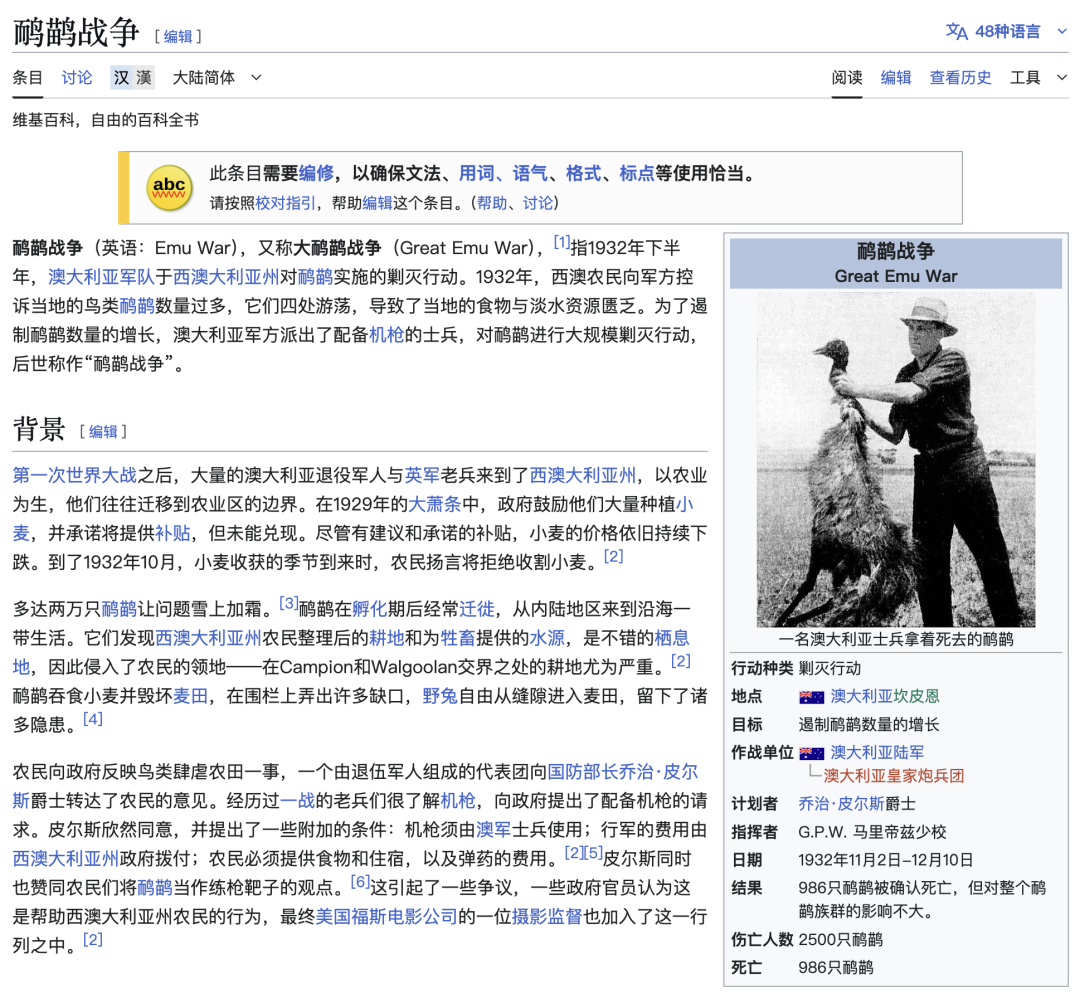1080x993 pixels.
Task: Select the 条目 article tab
Action: point(28,78)
